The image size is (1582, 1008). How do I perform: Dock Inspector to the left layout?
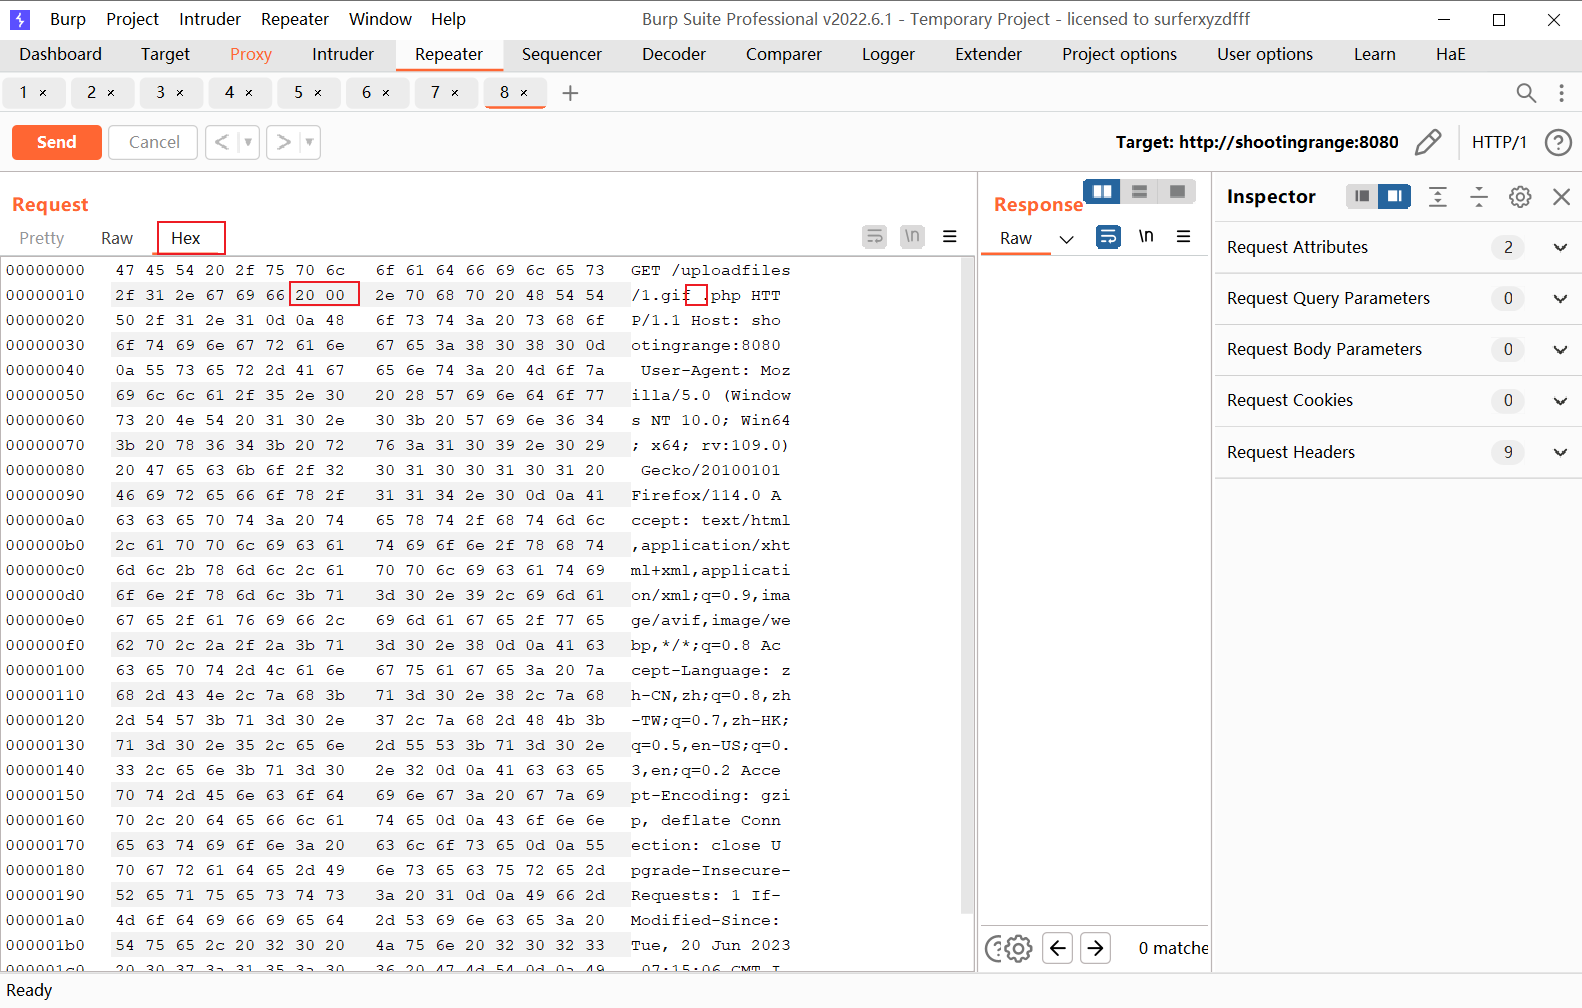tap(1362, 197)
